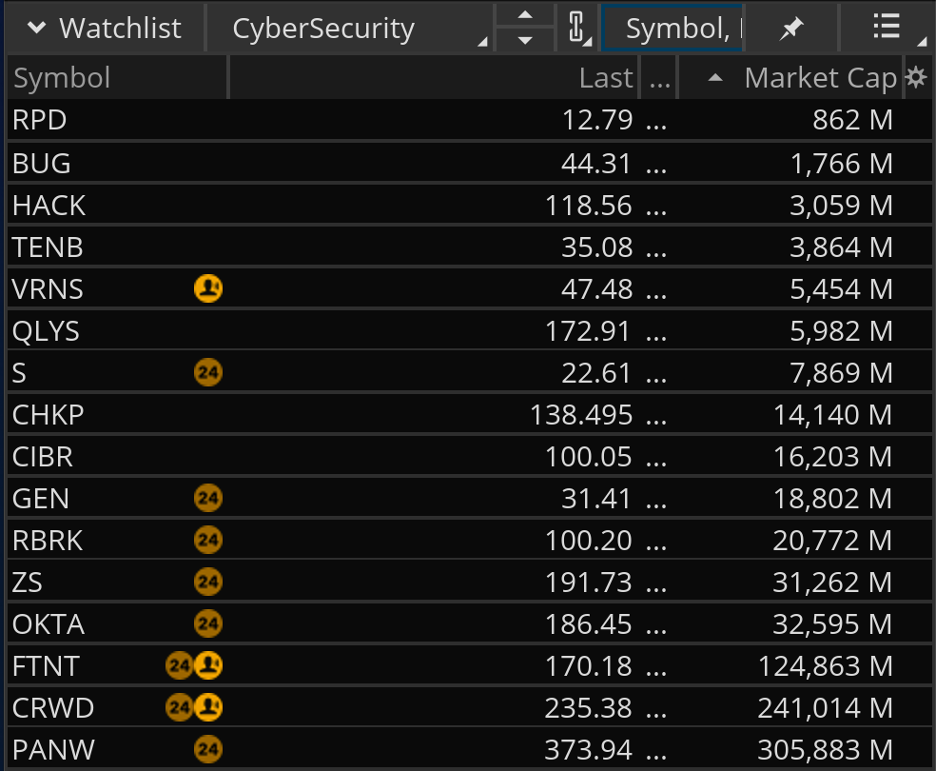Image resolution: width=936 pixels, height=772 pixels.
Task: Select the RBRK symbol
Action: pyautogui.click(x=47, y=540)
